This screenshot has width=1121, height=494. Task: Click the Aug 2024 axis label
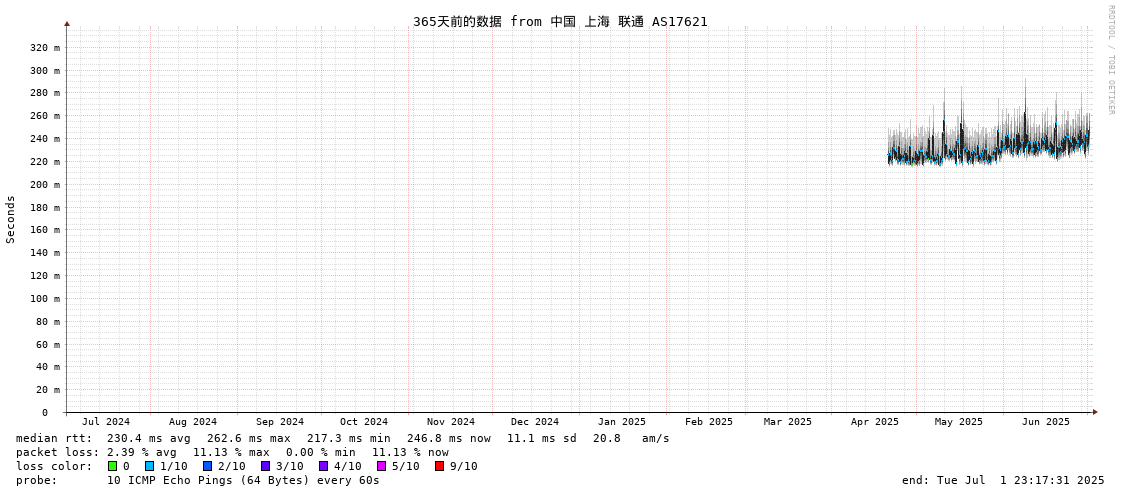[193, 422]
